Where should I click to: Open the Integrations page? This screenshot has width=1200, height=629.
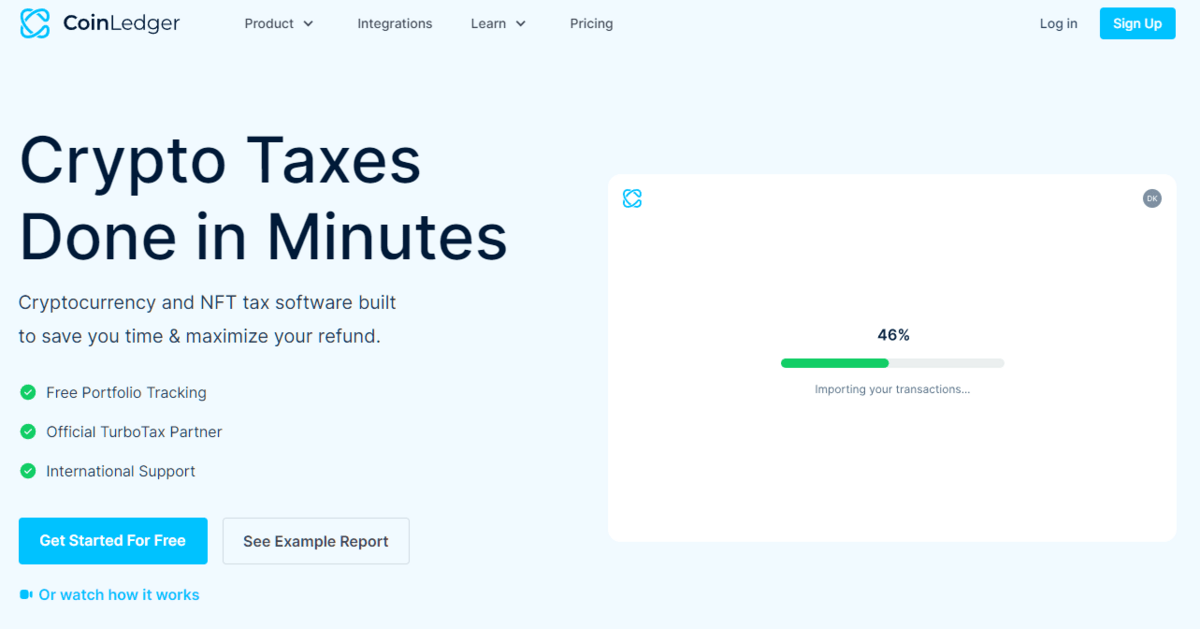pyautogui.click(x=395, y=24)
